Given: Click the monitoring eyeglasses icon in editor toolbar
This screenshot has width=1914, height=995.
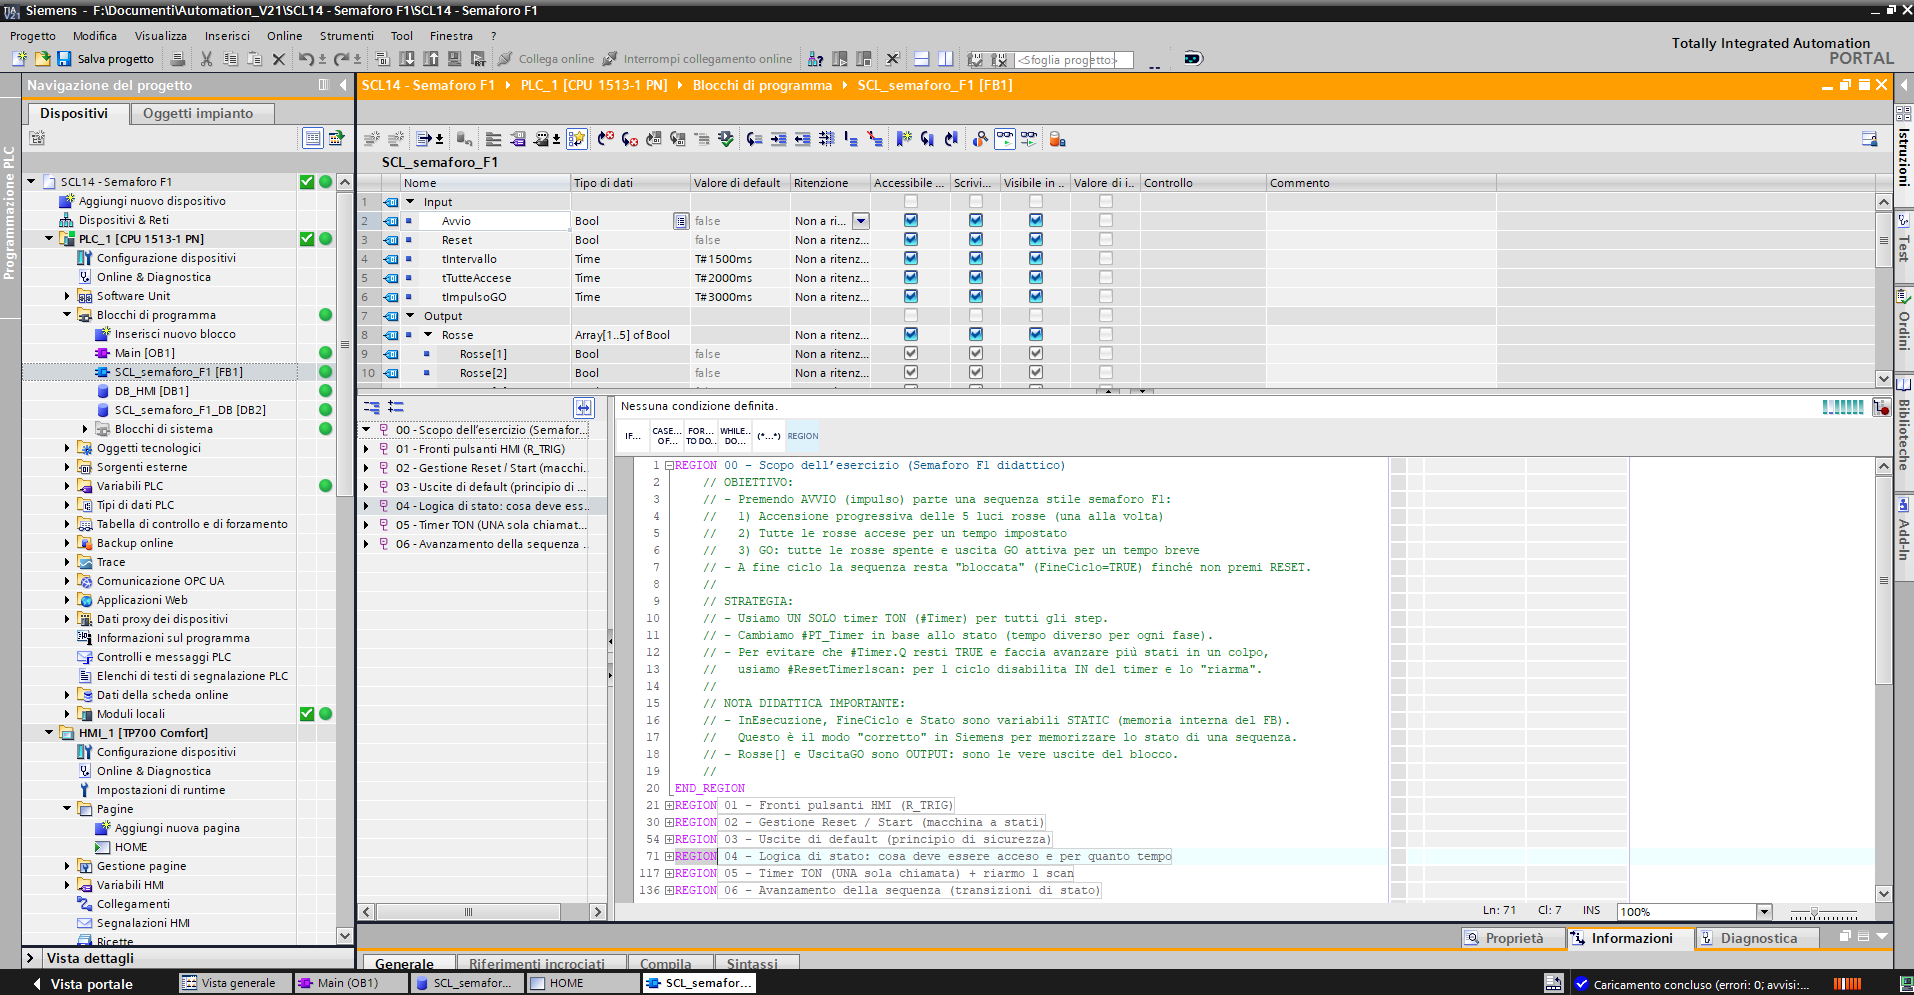Looking at the screenshot, I should 1004,139.
